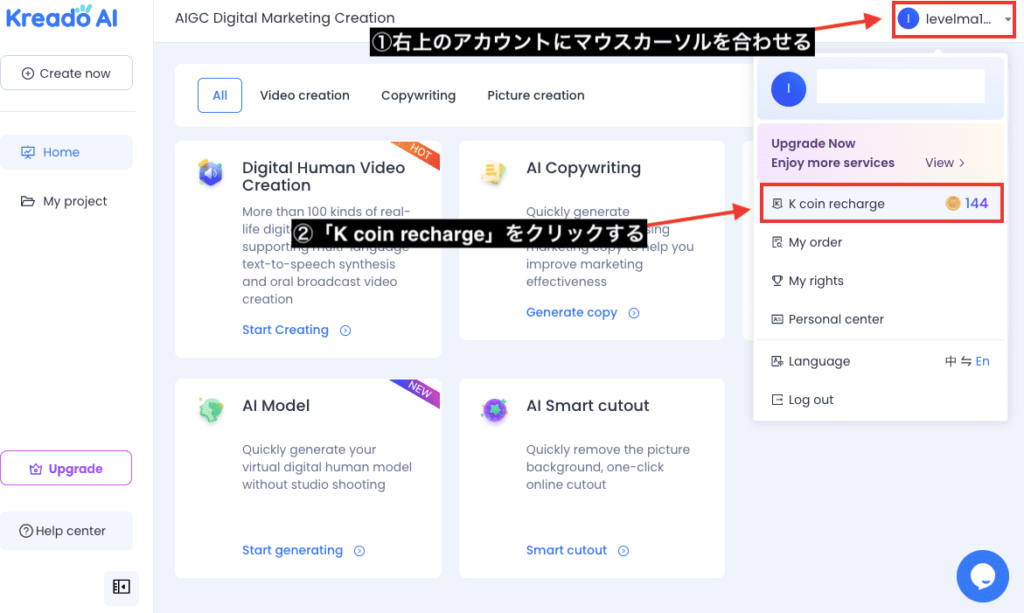Click the My order receipt icon
The image size is (1024, 613).
click(777, 242)
